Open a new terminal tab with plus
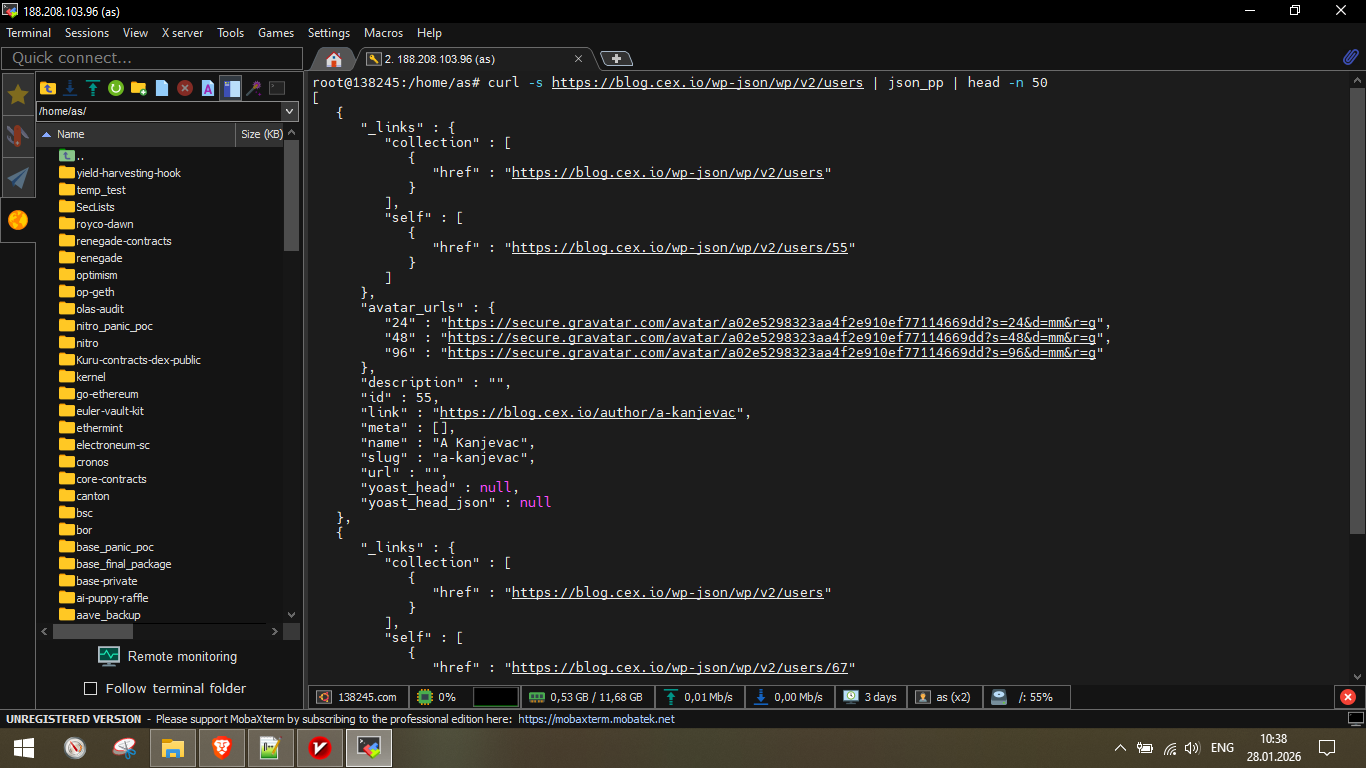The width and height of the screenshot is (1366, 768). coord(616,59)
